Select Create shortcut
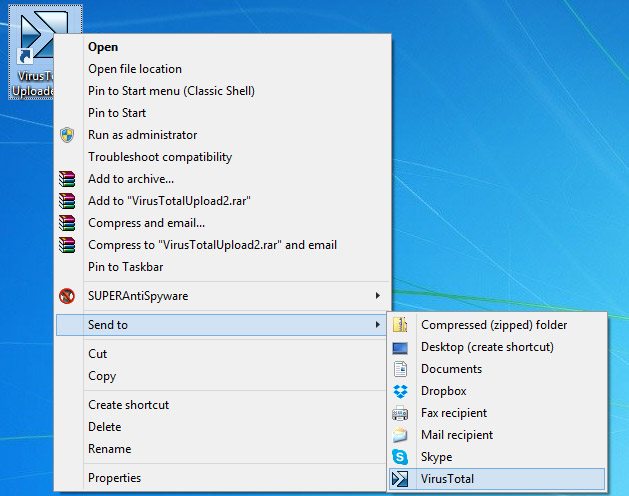Image resolution: width=629 pixels, height=496 pixels. 222,405
